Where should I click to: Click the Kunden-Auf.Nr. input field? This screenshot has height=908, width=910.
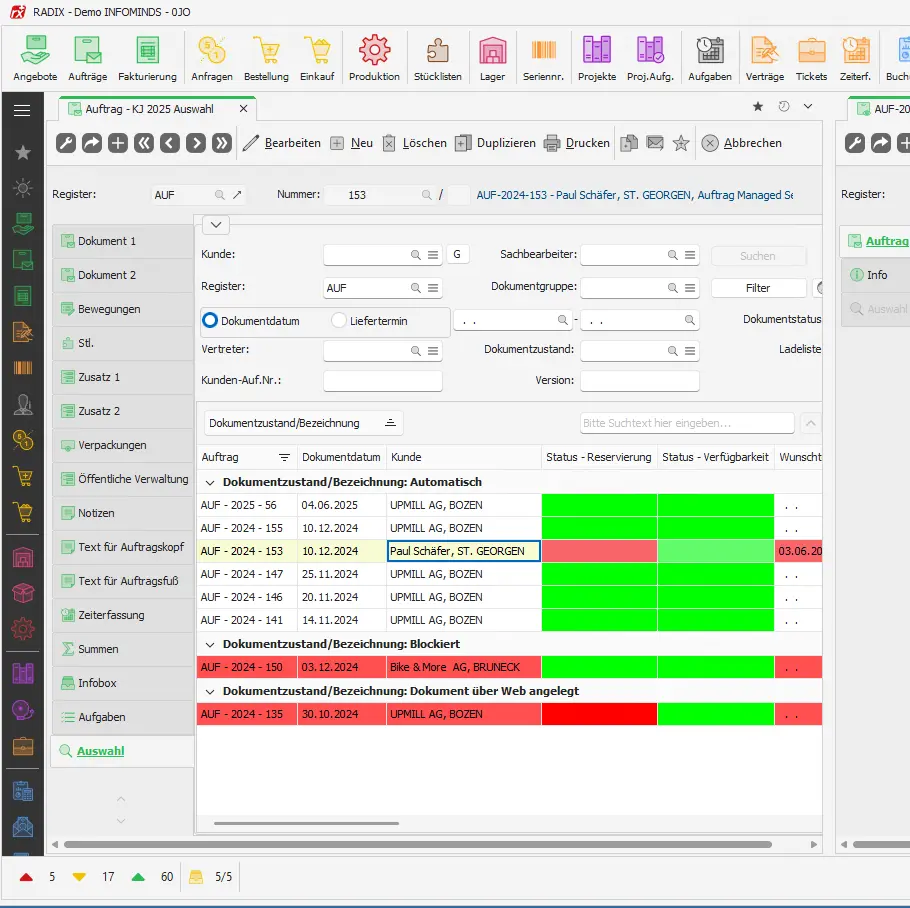tap(383, 381)
